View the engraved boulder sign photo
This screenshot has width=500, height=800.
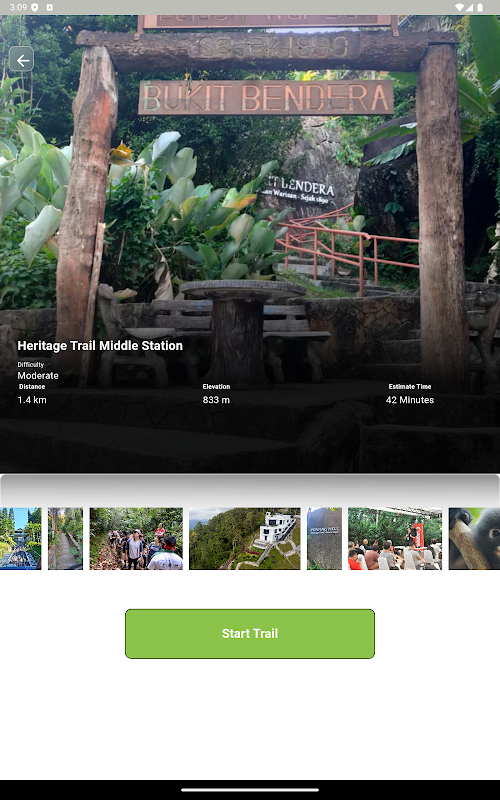324,538
